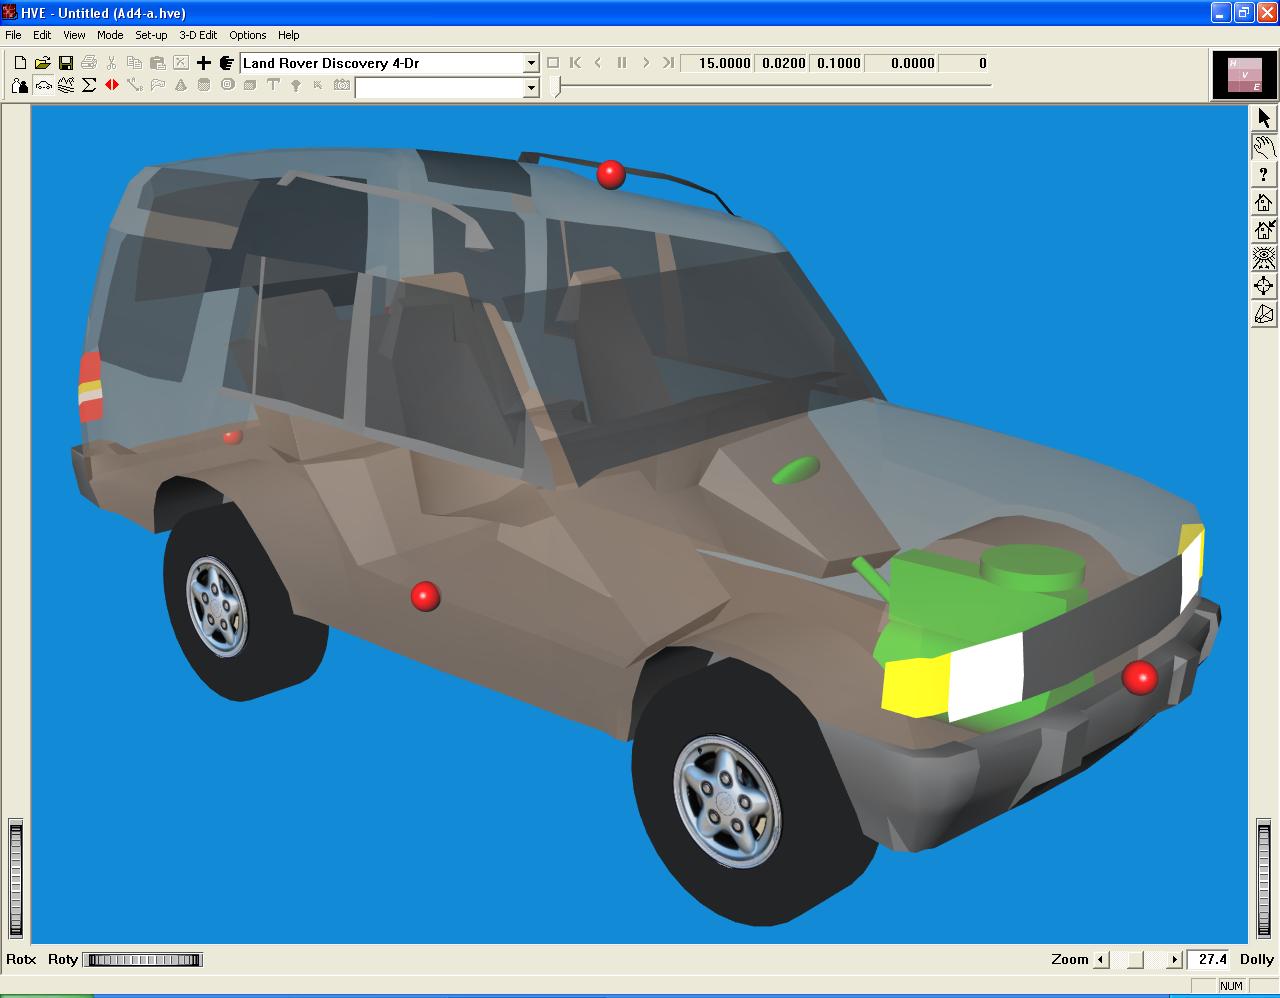Click the environment editor terrain icon
1280x998 pixels.
click(66, 86)
